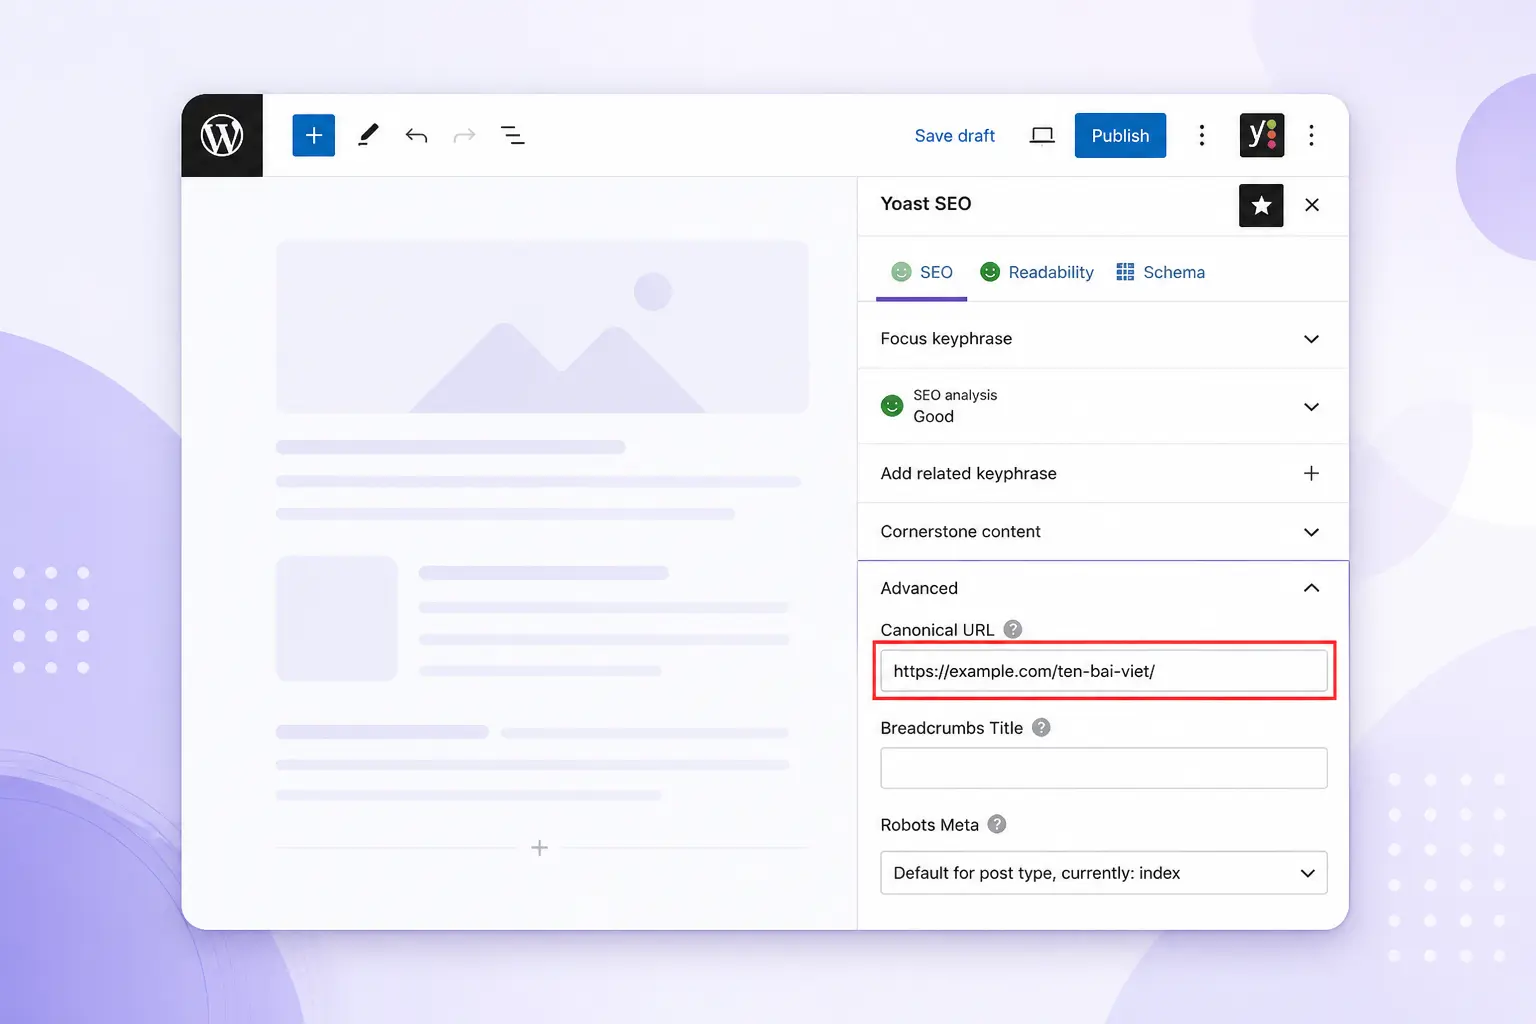
Task: Click the plus inserter below the content
Action: point(539,848)
